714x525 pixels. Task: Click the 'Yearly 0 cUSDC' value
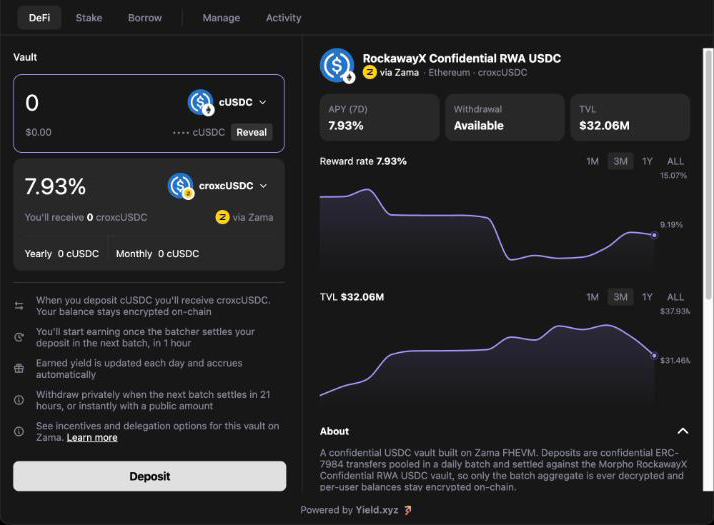coord(62,254)
